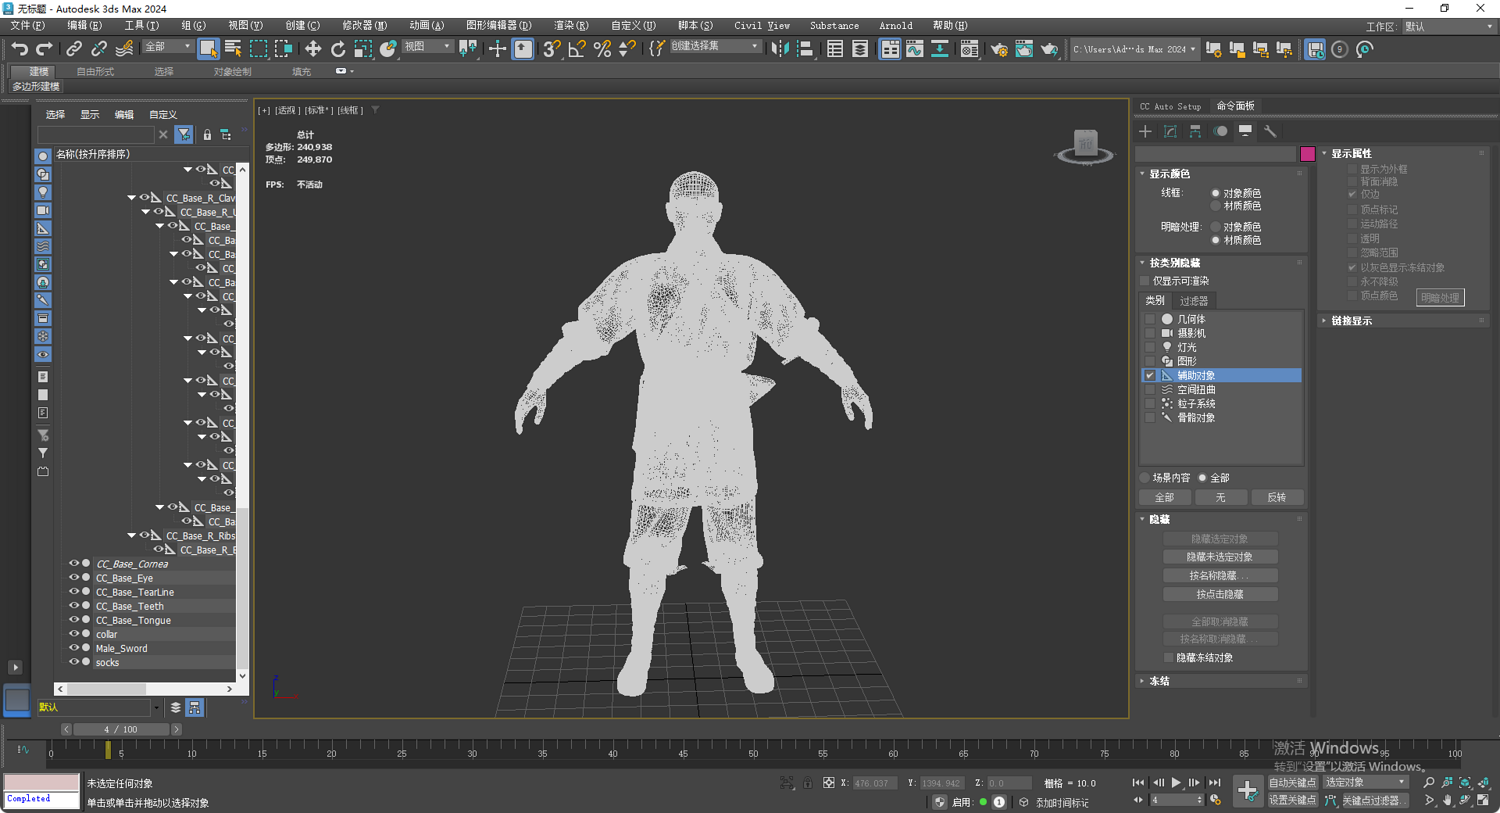Click the 隐藏未选定对象 button

pos(1220,557)
